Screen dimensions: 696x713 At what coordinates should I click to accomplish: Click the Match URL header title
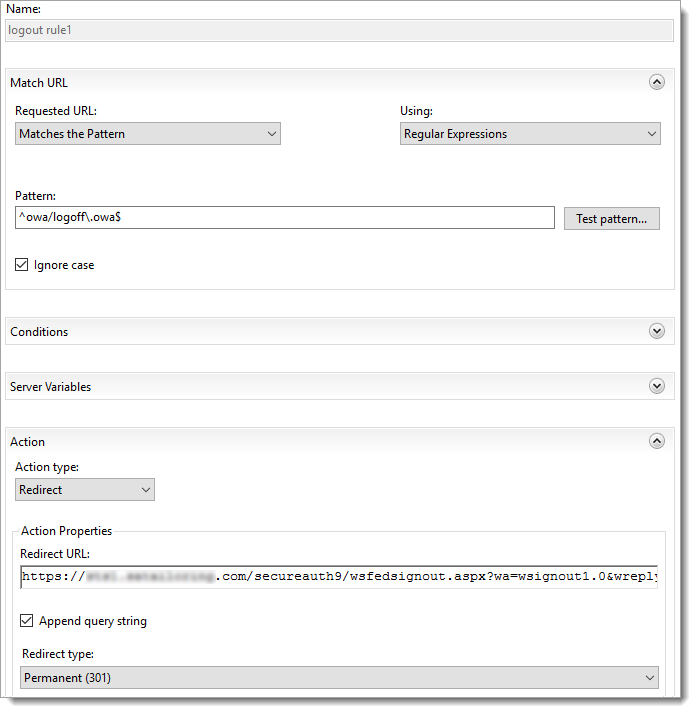[x=39, y=83]
